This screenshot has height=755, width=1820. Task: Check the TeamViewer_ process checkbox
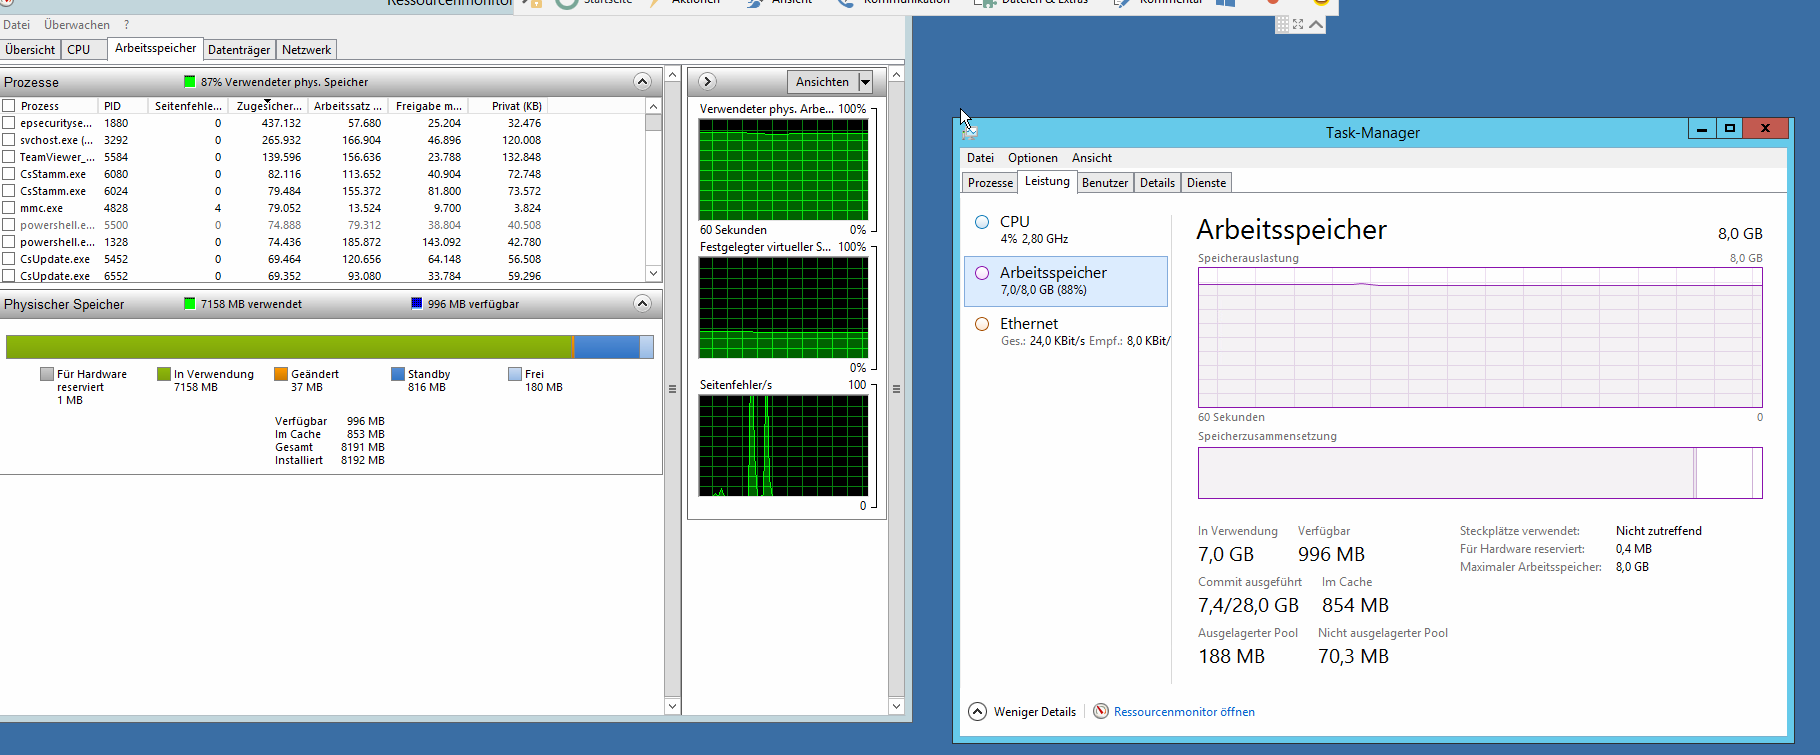pos(9,157)
